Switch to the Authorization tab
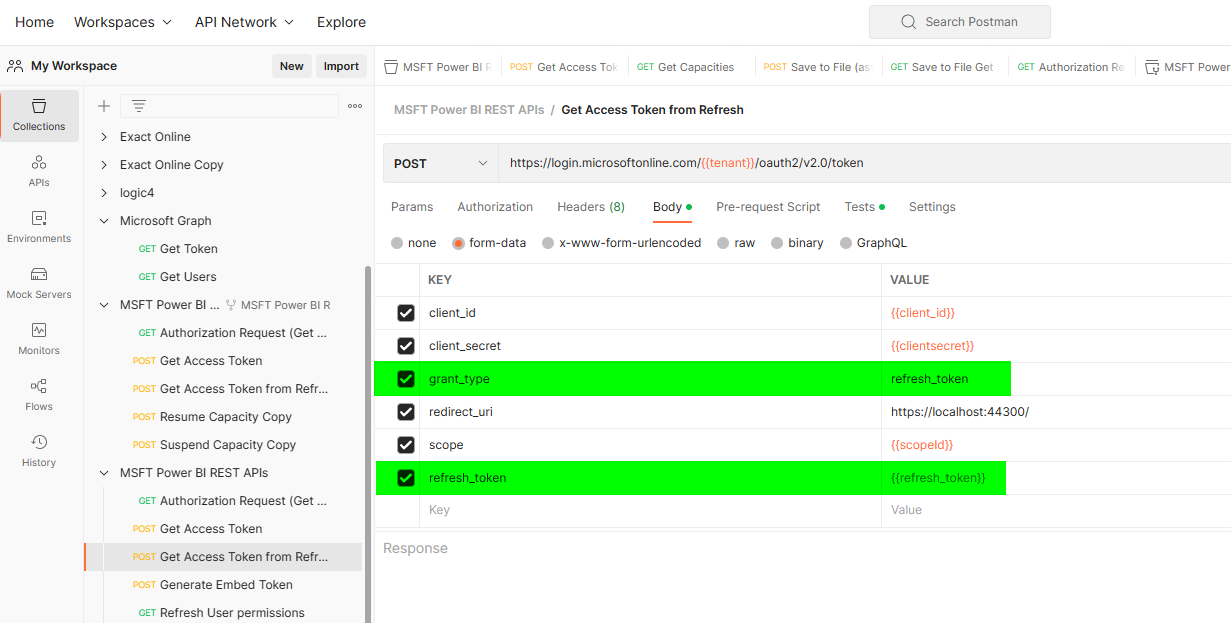Viewport: 1231px width, 623px height. (x=495, y=207)
